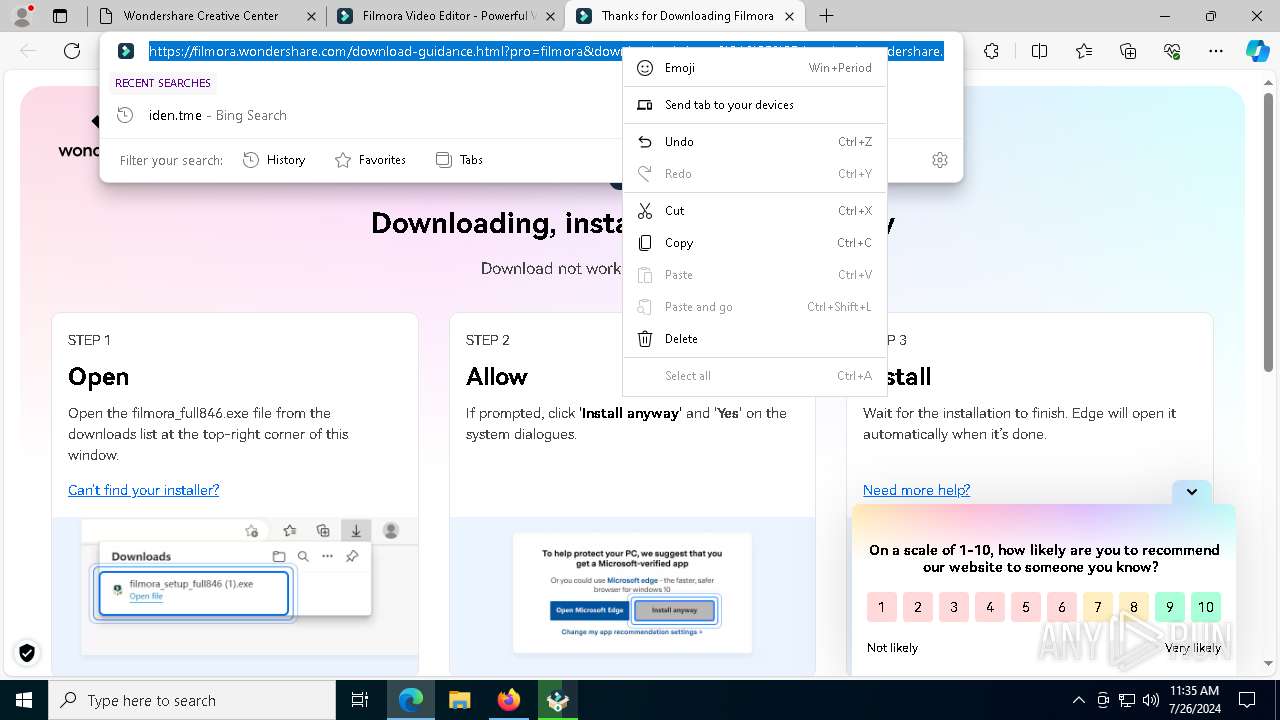Rate recommendation score 9

[1170, 607]
